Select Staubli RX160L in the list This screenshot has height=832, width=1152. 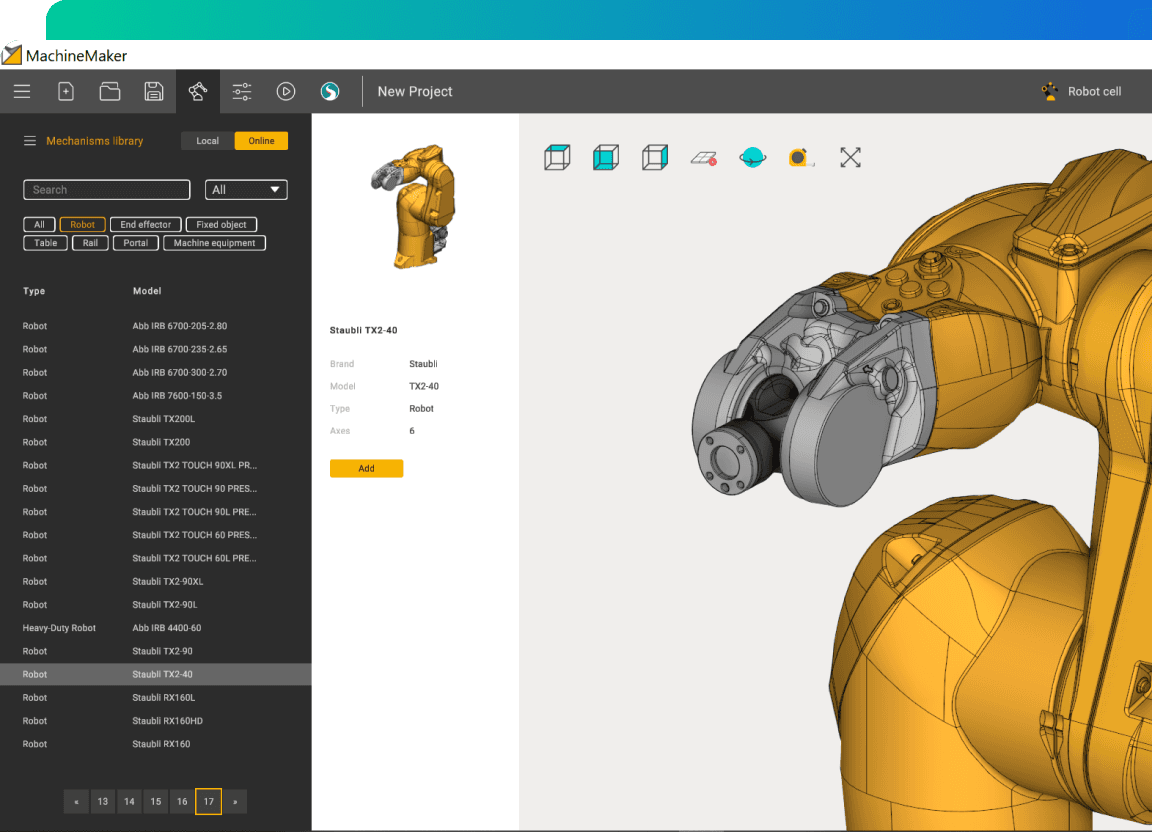[x=163, y=698]
